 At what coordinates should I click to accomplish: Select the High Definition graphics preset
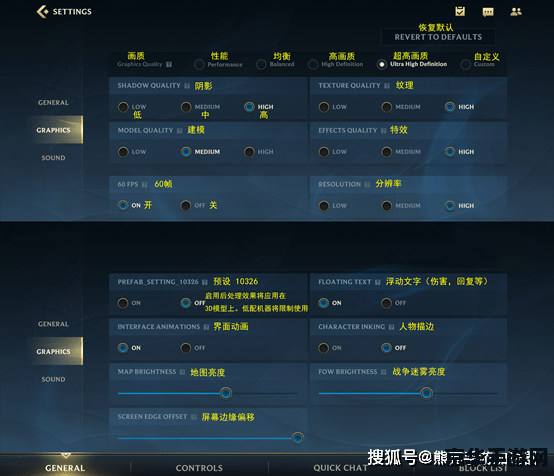point(313,64)
